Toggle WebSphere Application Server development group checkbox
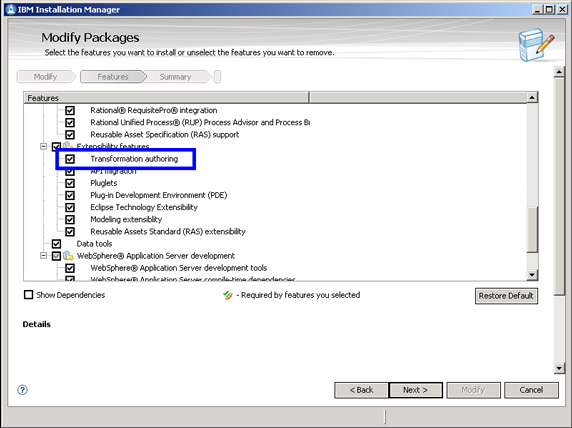Screen dimensions: 572x428 click(56, 256)
